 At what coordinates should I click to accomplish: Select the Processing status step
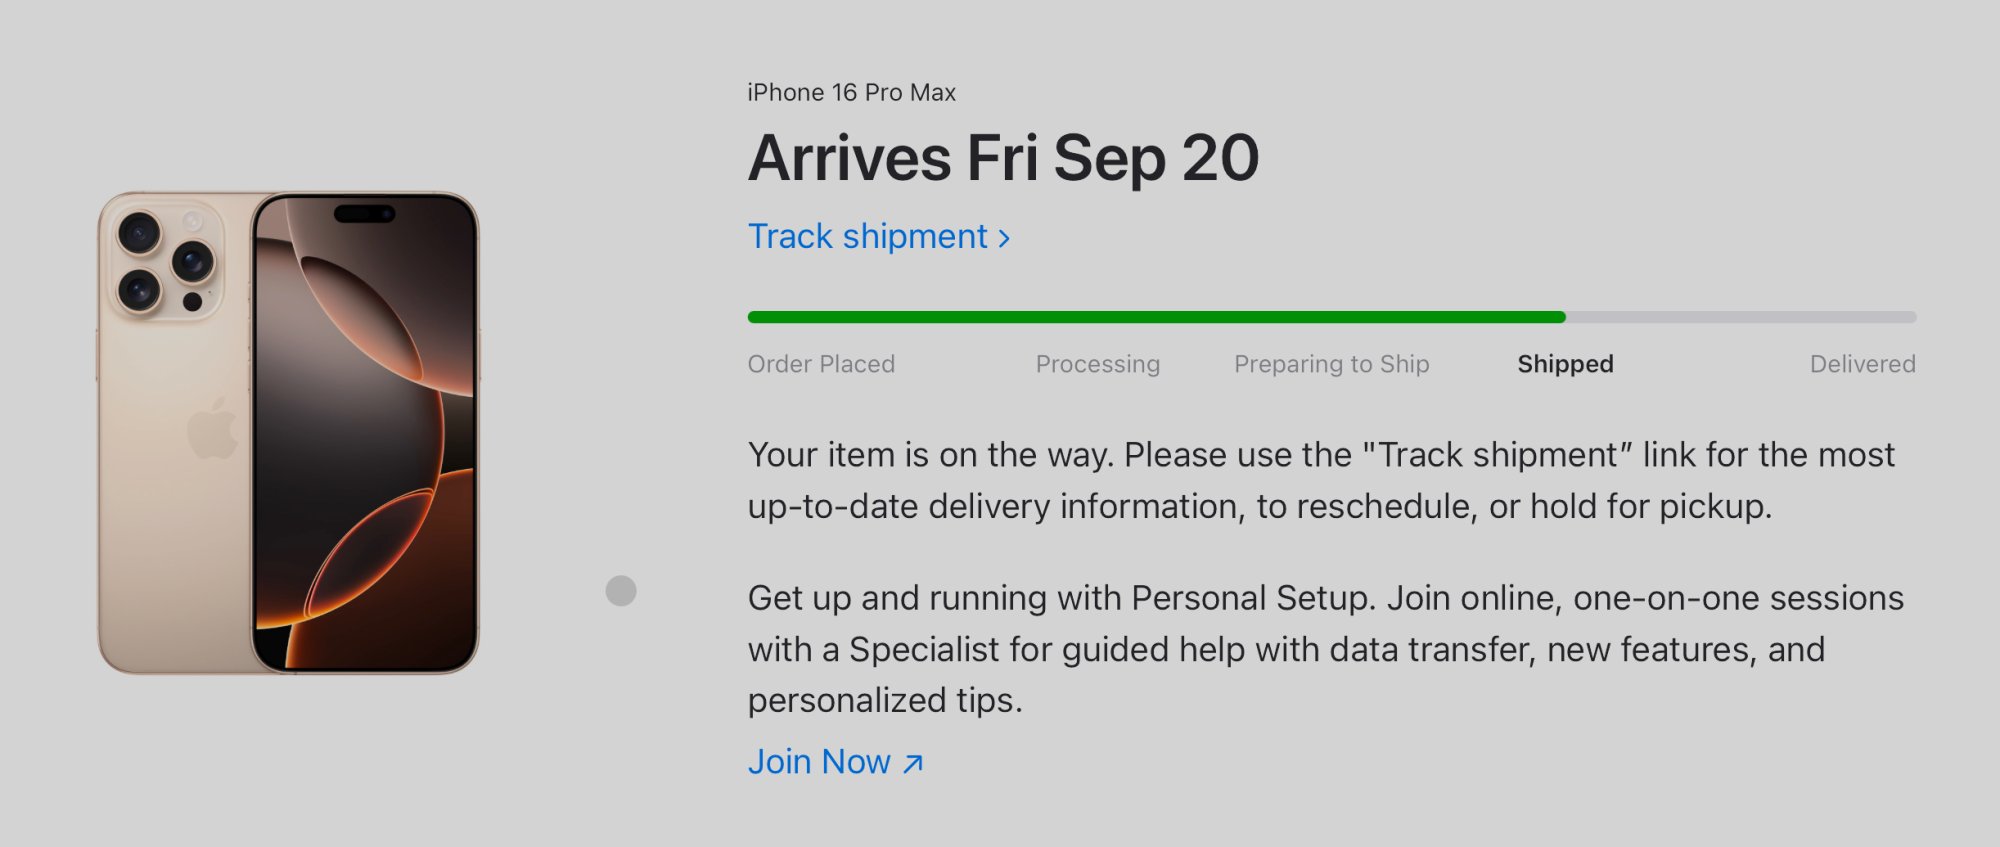click(x=1097, y=364)
